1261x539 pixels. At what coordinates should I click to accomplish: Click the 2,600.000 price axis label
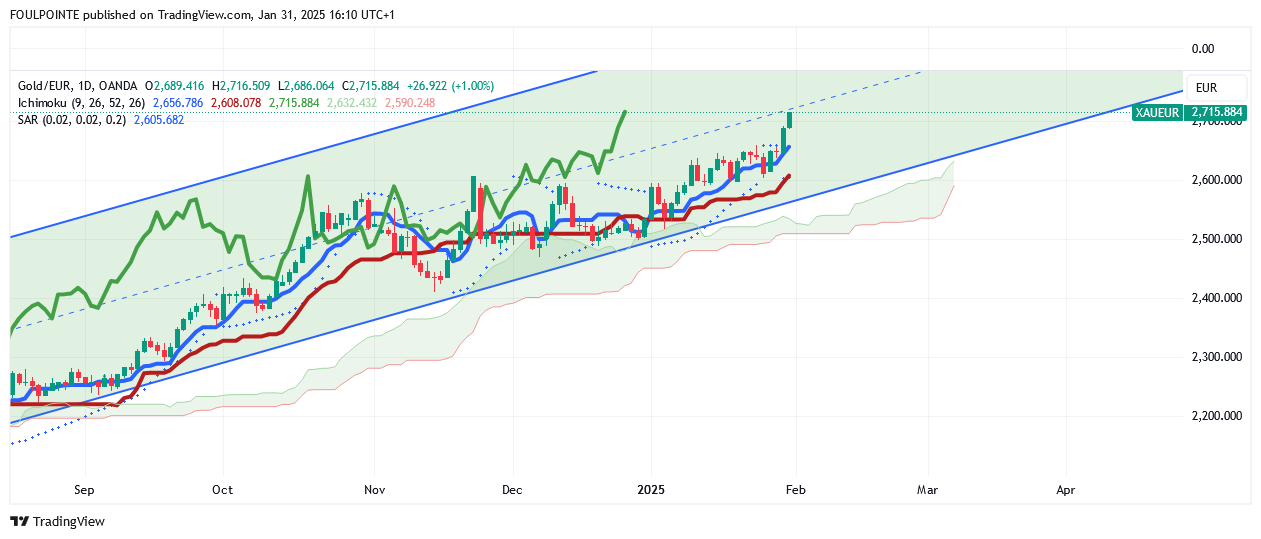tap(1216, 180)
